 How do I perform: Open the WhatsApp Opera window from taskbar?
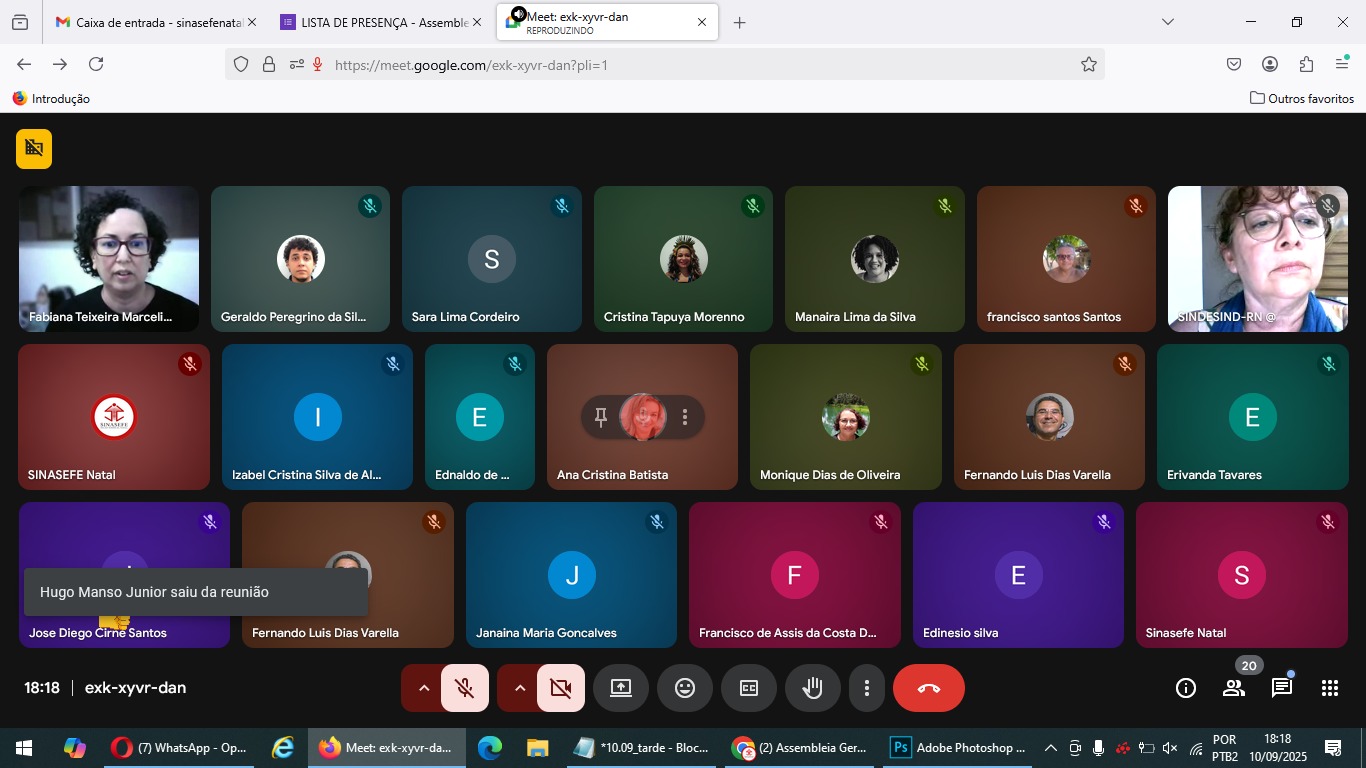coord(180,748)
